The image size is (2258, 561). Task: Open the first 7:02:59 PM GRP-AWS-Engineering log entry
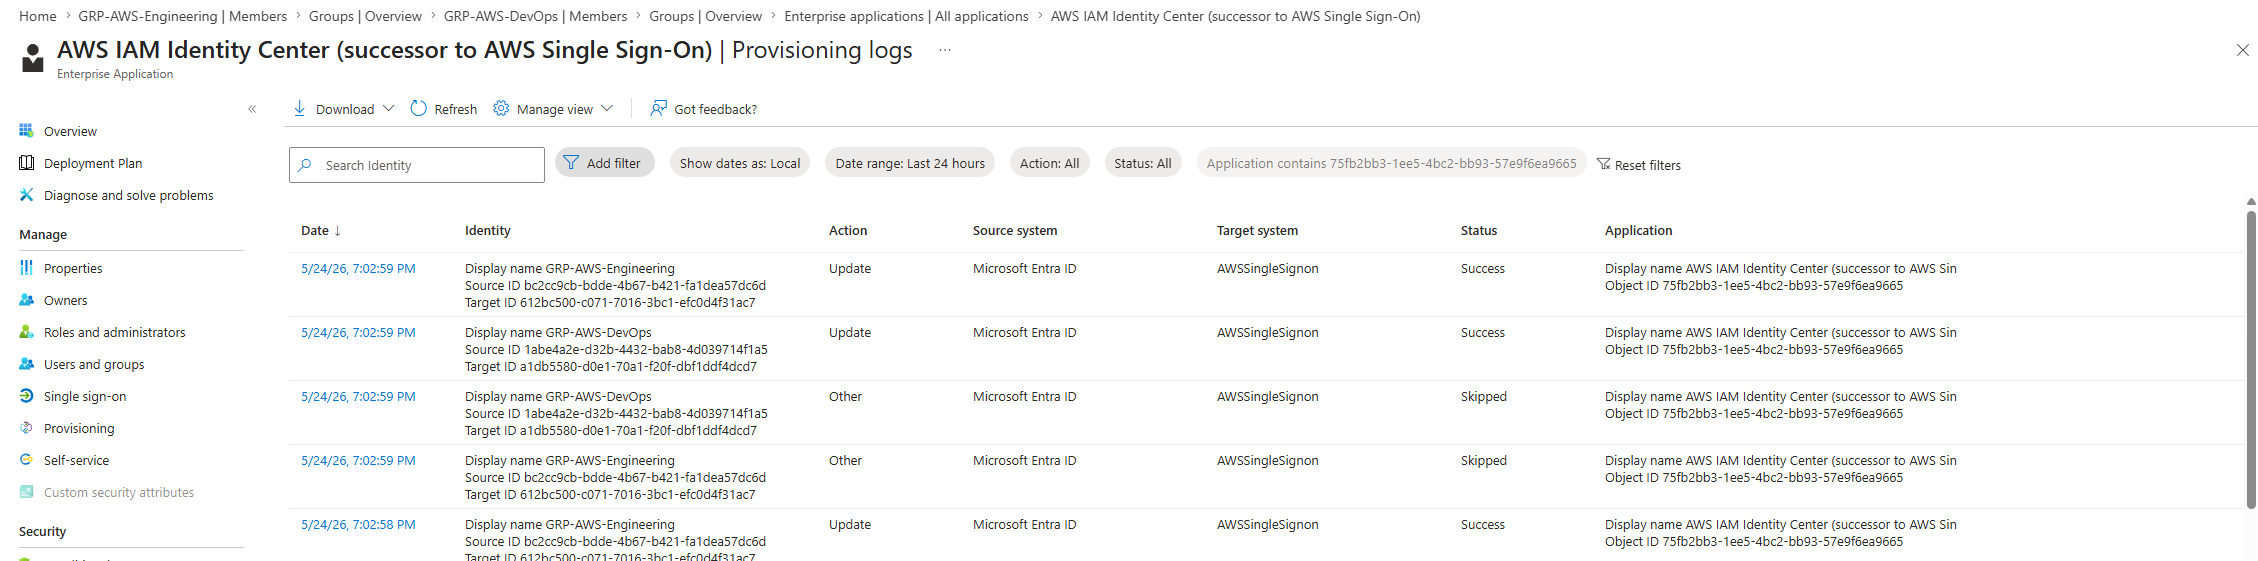pyautogui.click(x=358, y=268)
